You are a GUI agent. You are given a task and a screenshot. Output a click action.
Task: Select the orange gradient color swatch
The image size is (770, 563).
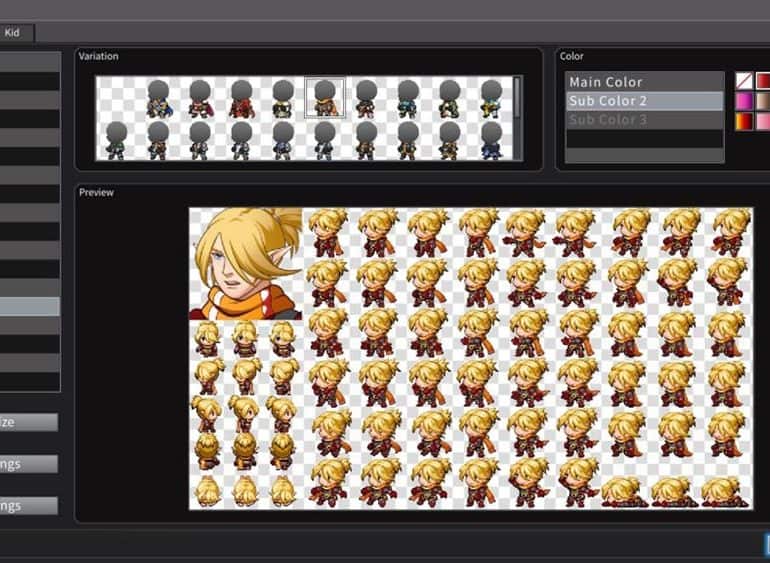pyautogui.click(x=744, y=121)
